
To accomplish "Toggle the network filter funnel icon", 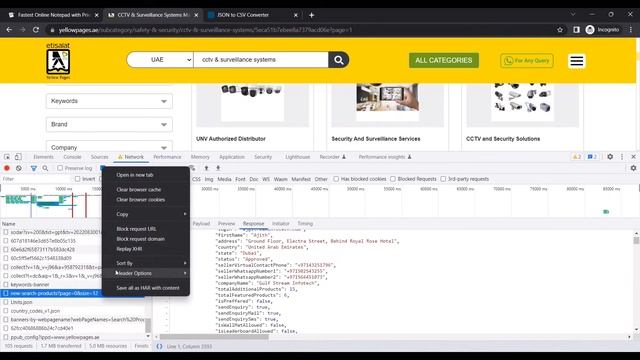I will coord(34,168).
